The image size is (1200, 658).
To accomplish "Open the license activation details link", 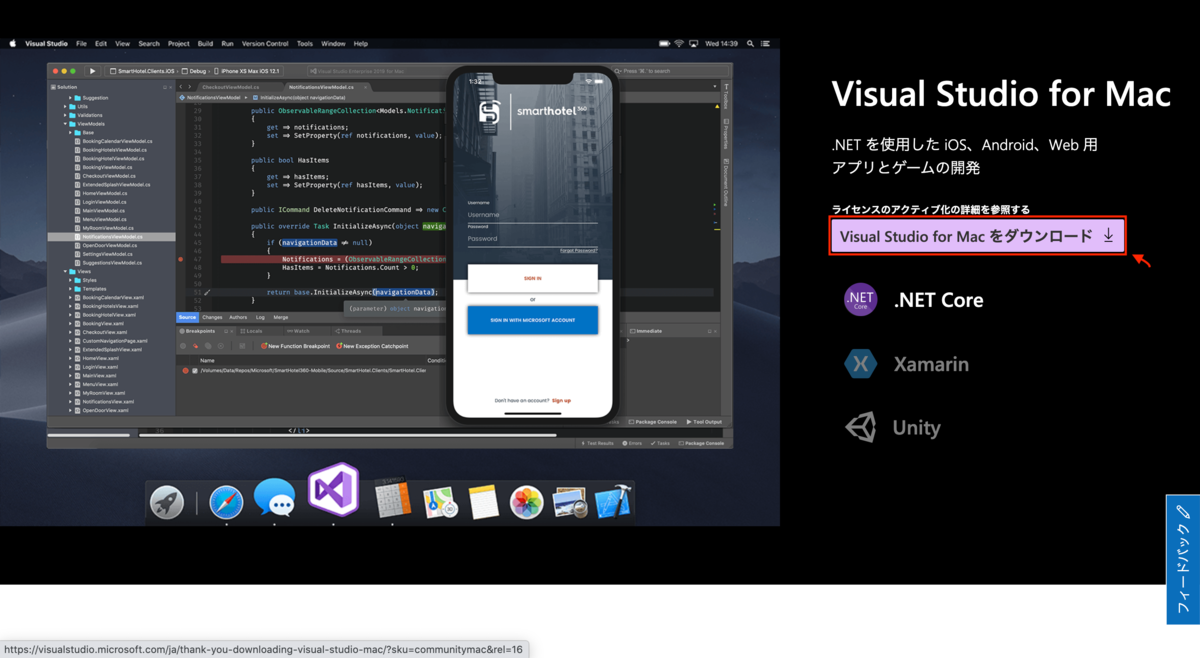I will coord(931,209).
